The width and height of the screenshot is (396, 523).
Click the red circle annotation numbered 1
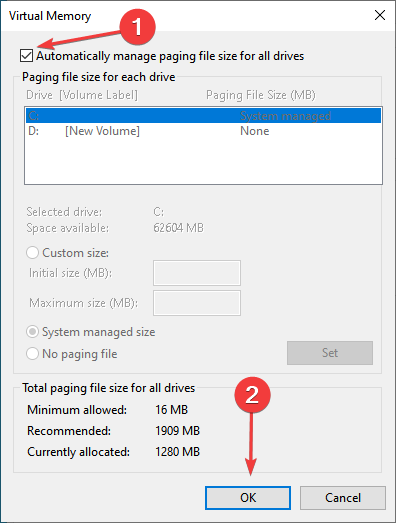tap(137, 27)
